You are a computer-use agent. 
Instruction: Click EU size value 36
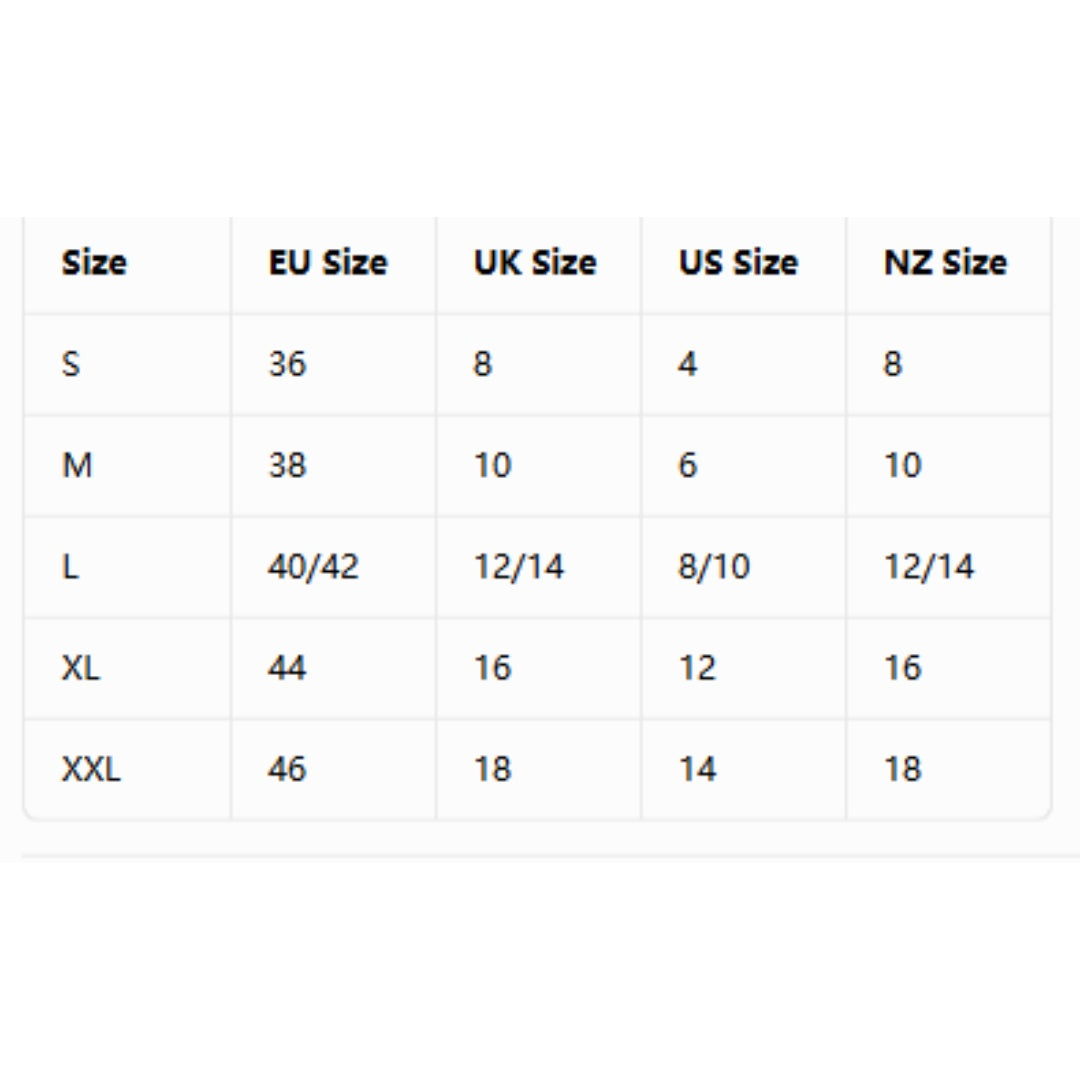tap(287, 364)
